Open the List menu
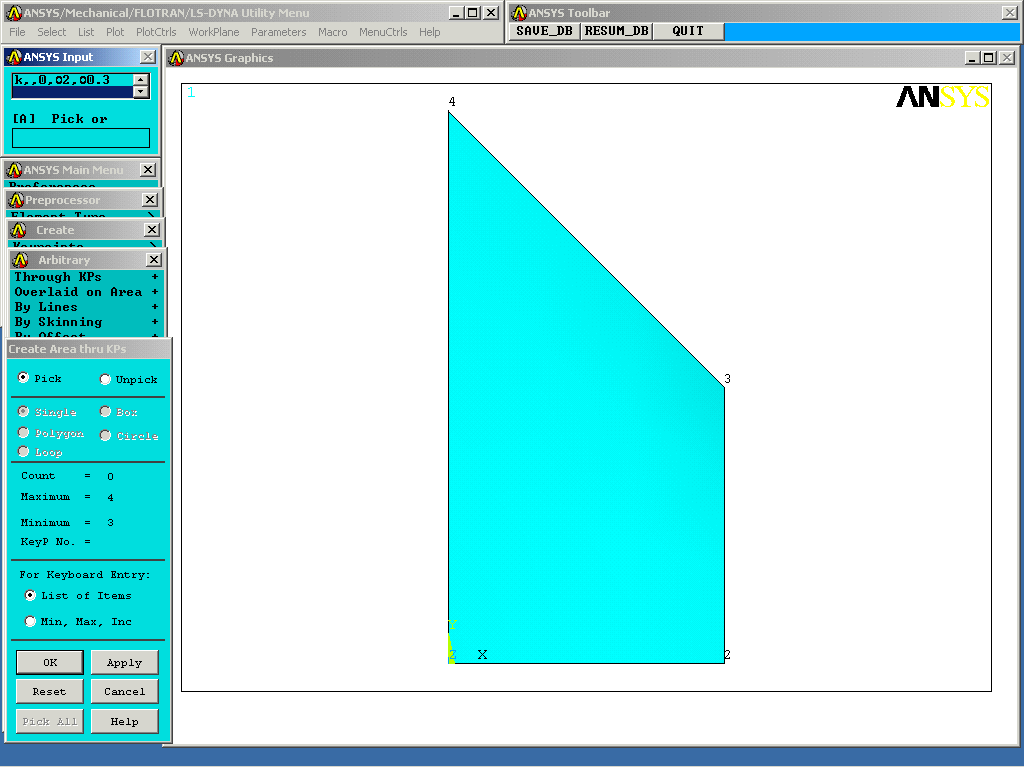1024x768 pixels. [x=86, y=32]
